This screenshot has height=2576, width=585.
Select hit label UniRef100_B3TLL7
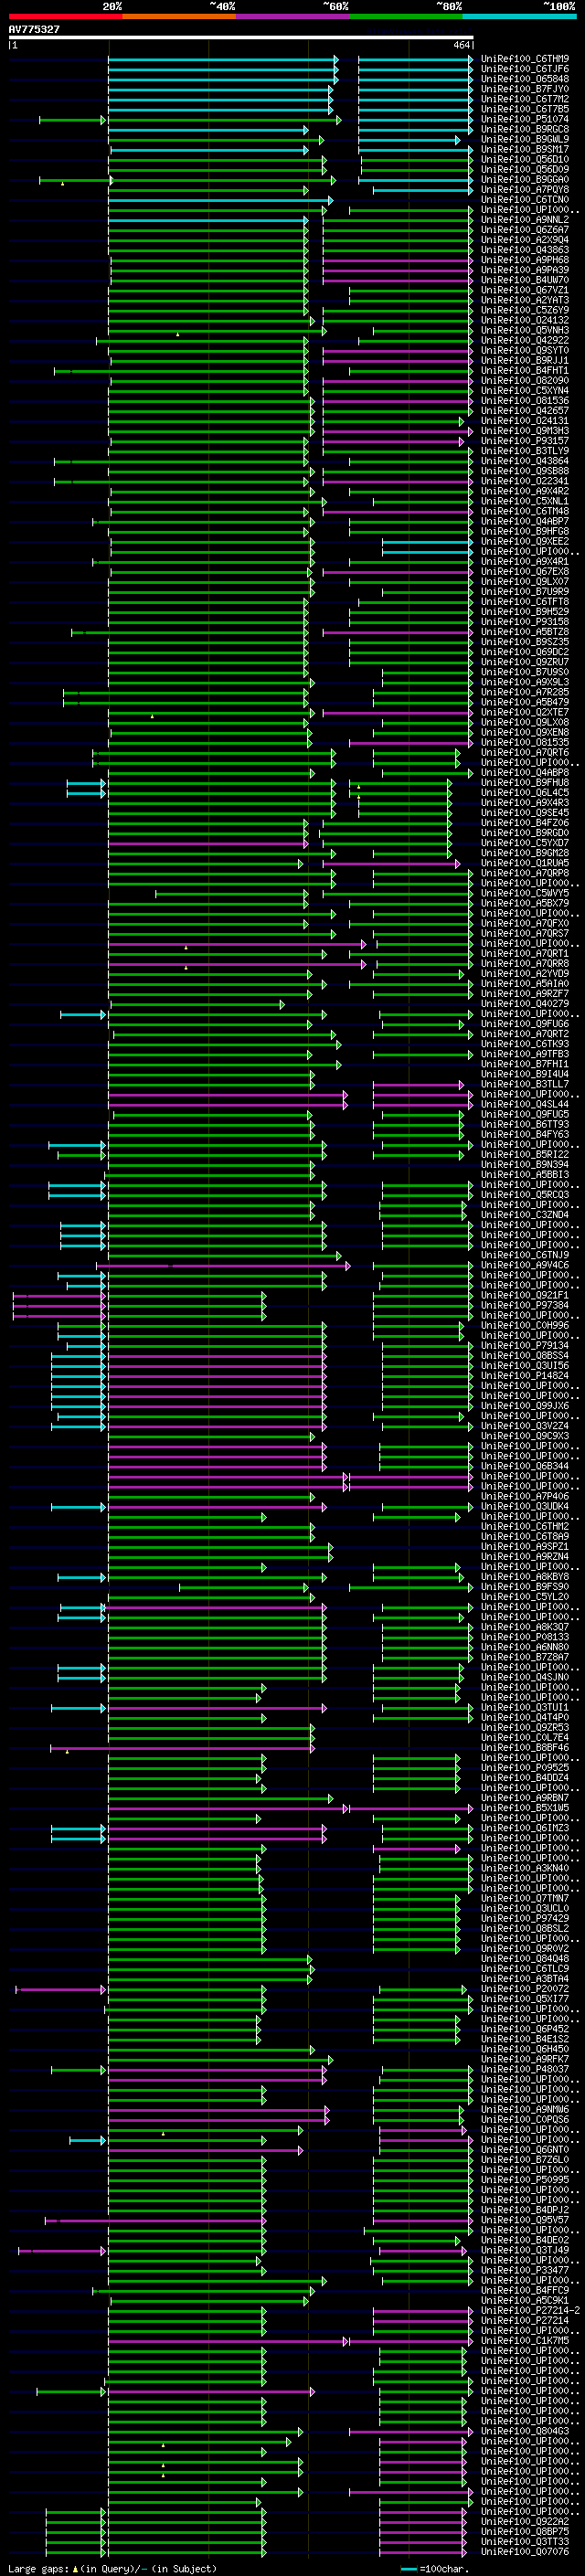tap(525, 1084)
